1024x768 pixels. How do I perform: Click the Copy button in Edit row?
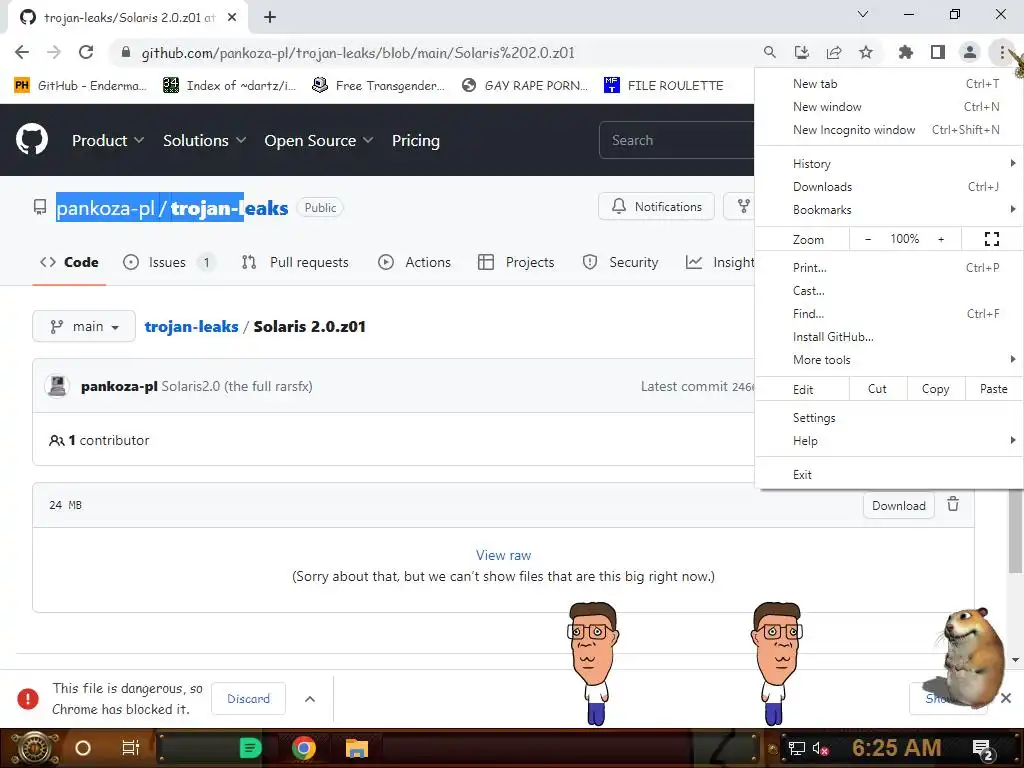935,389
